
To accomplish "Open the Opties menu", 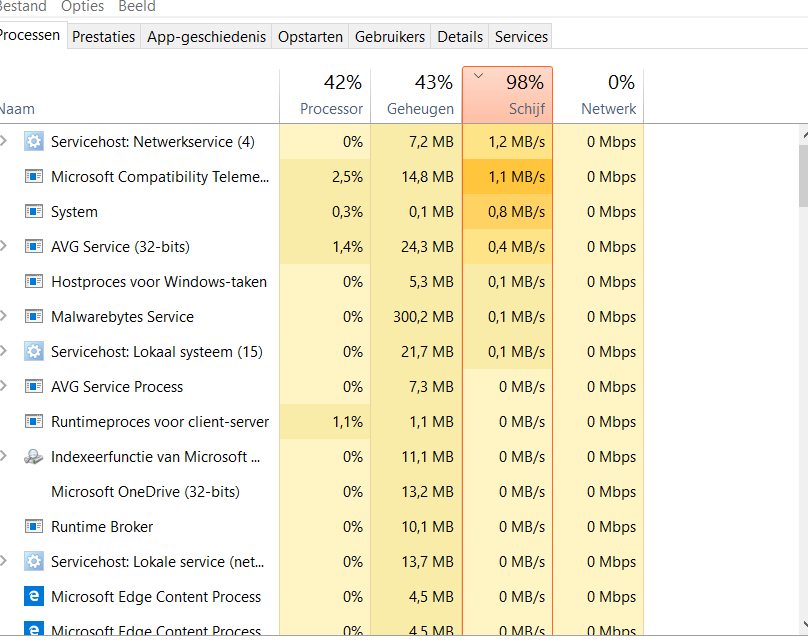I will (x=82, y=7).
